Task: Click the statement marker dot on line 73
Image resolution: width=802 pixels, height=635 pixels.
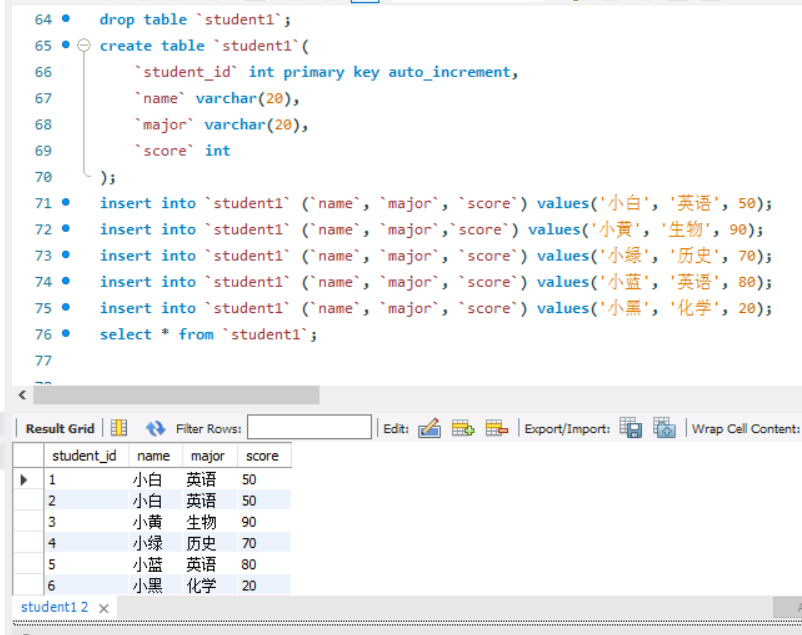Action: coord(65,255)
